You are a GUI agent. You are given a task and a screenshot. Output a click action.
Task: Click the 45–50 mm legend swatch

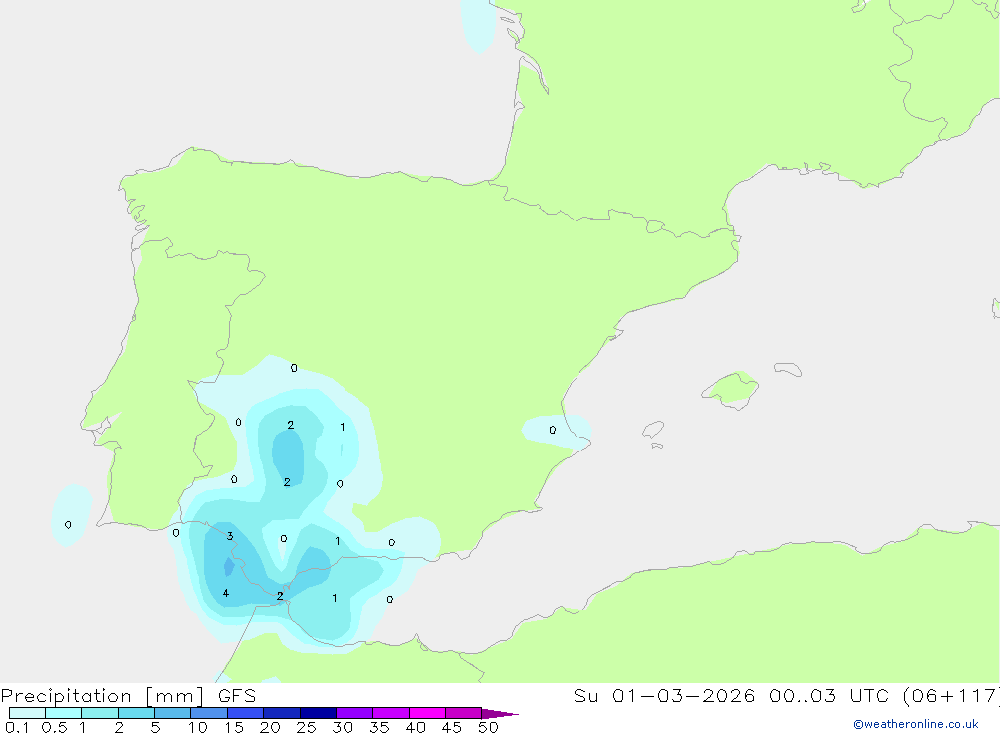[463, 713]
